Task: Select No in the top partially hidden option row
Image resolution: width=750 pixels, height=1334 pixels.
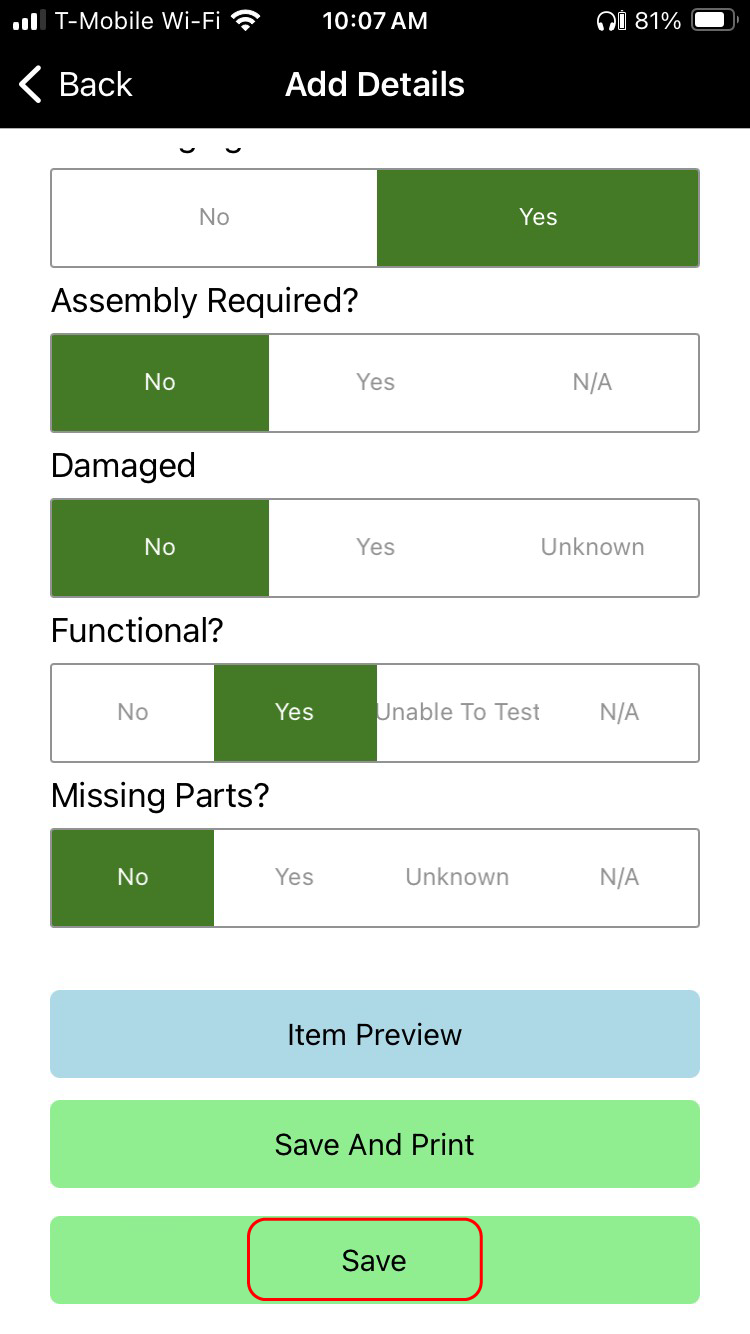Action: click(x=214, y=217)
